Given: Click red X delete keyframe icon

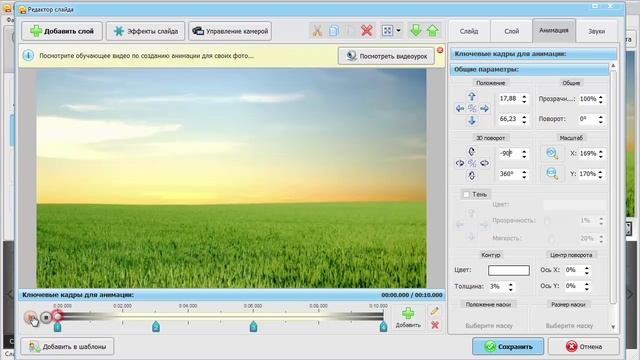Looking at the screenshot, I should click(x=435, y=325).
